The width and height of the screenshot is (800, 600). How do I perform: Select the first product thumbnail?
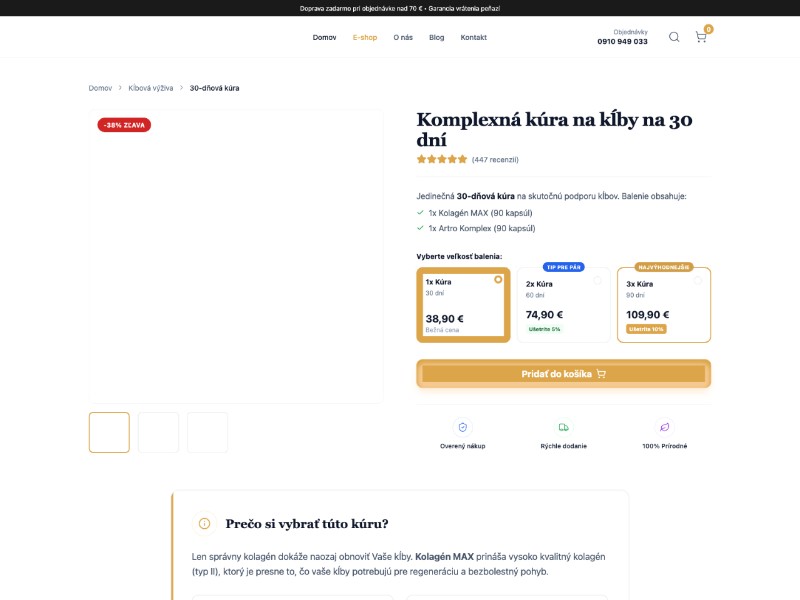[109, 432]
